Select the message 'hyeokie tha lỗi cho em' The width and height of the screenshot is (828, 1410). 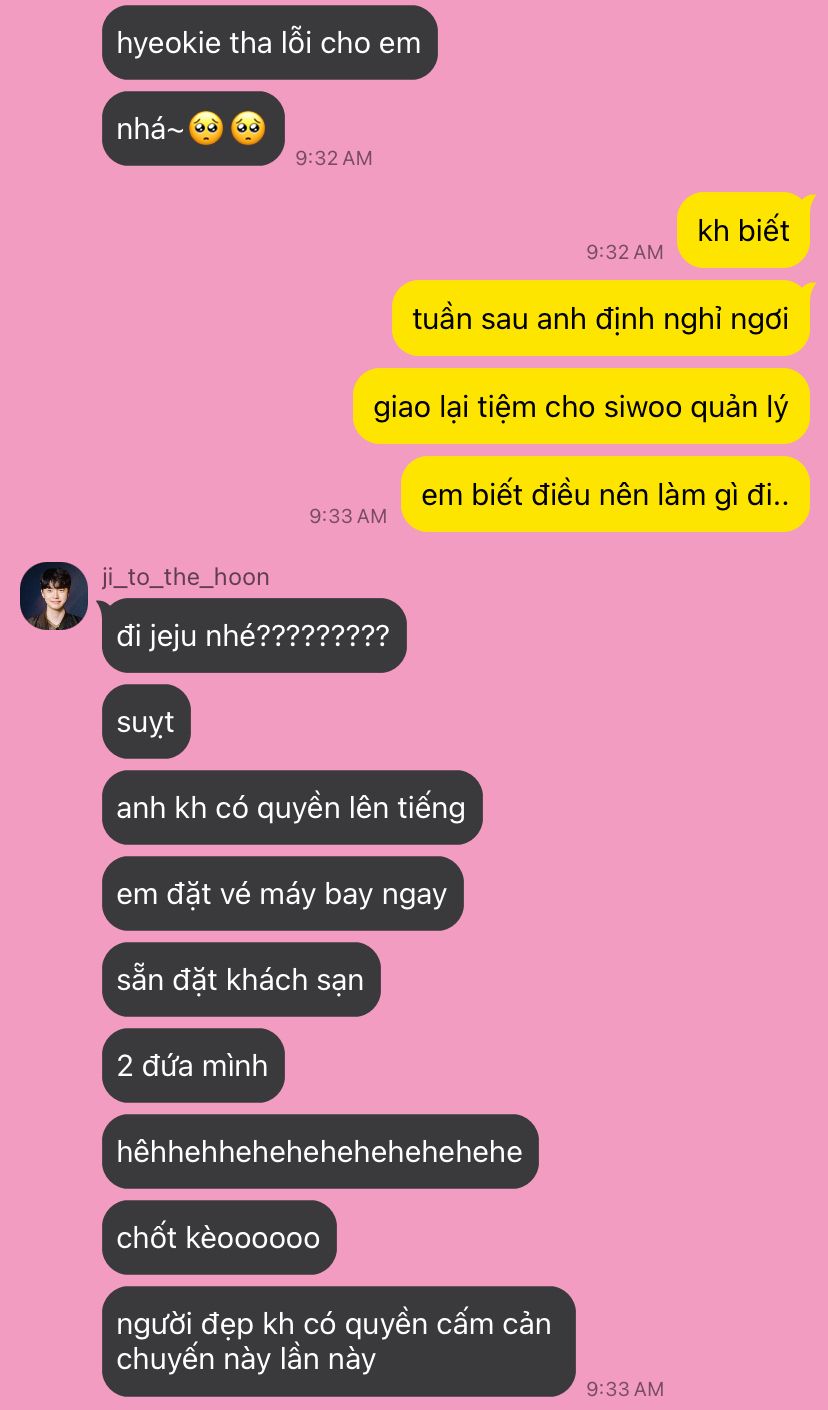click(269, 43)
